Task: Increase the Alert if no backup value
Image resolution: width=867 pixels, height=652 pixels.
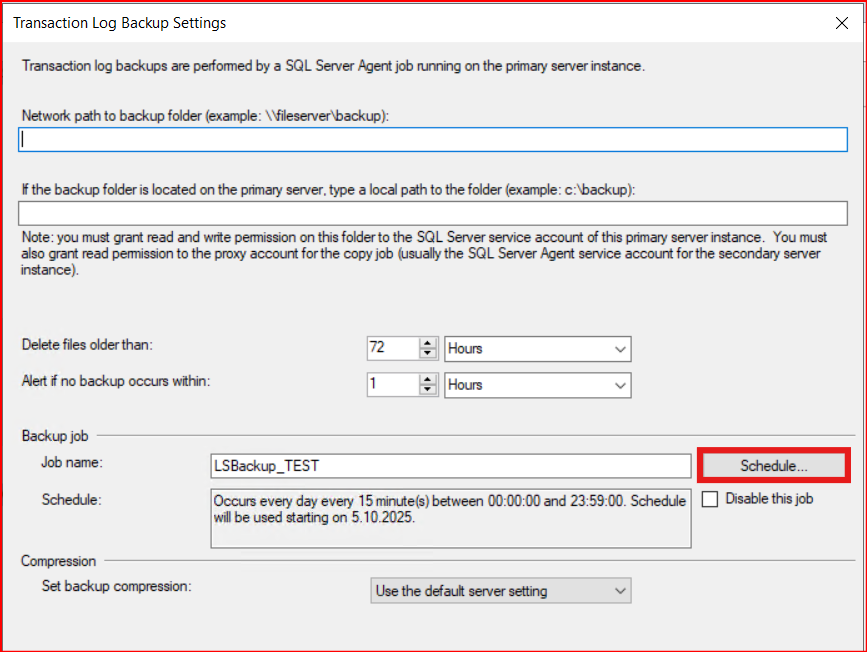Action: (428, 379)
